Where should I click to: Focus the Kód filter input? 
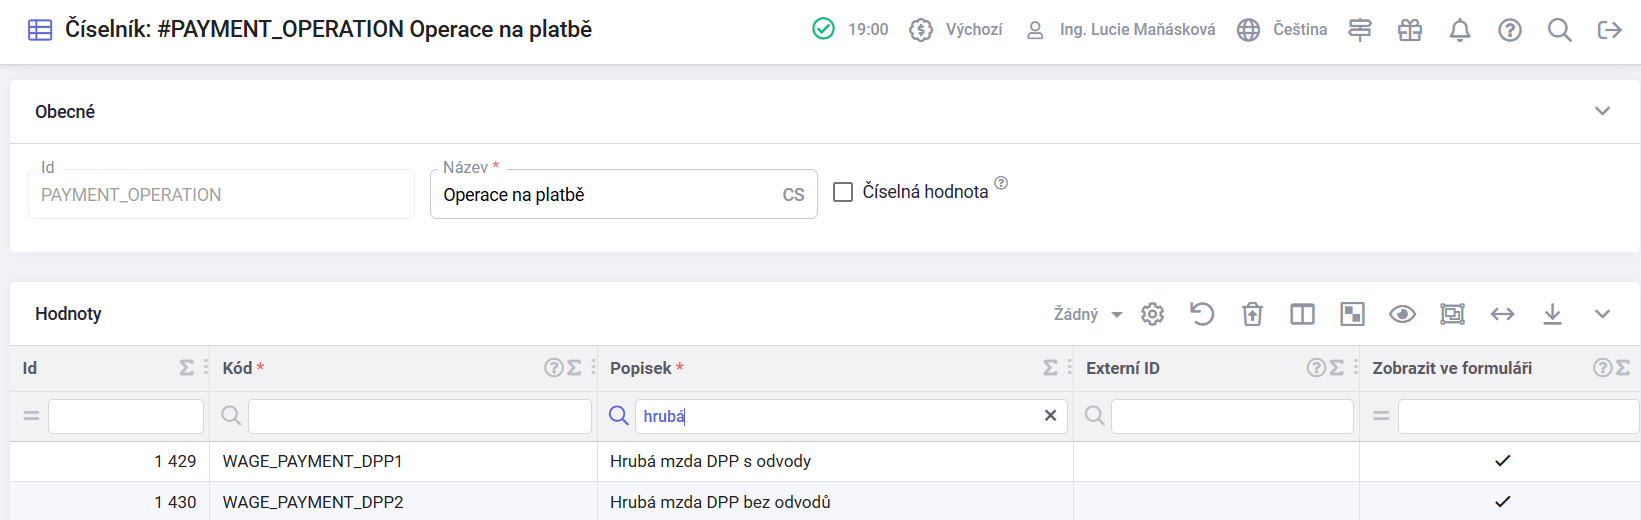tap(420, 416)
